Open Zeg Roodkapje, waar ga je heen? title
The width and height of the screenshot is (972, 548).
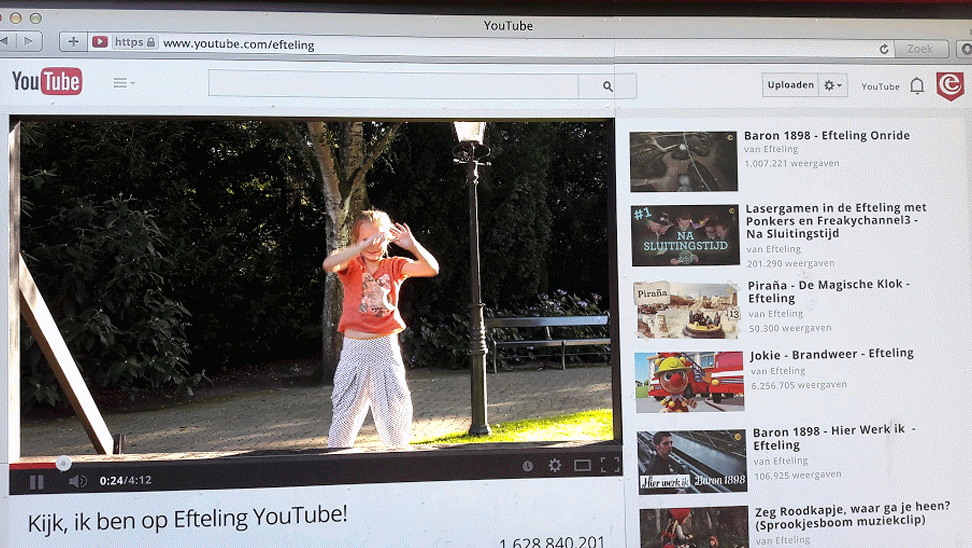pyautogui.click(x=852, y=515)
